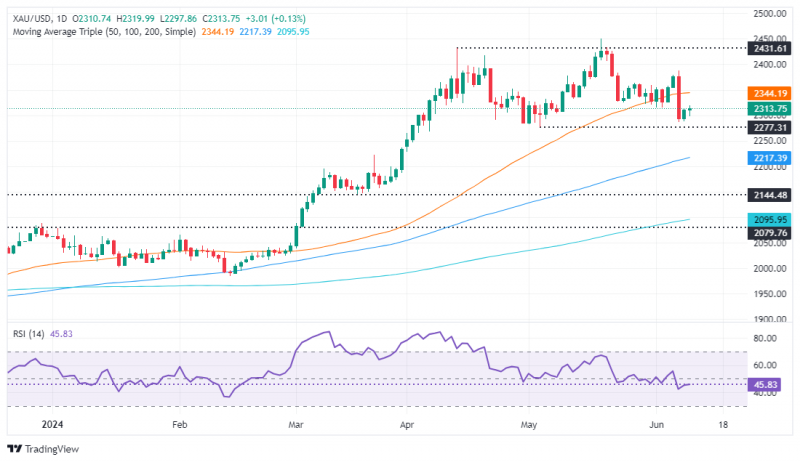Click the orange 2344.19 MA50 legend value
This screenshot has width=800, height=462.
(218, 32)
